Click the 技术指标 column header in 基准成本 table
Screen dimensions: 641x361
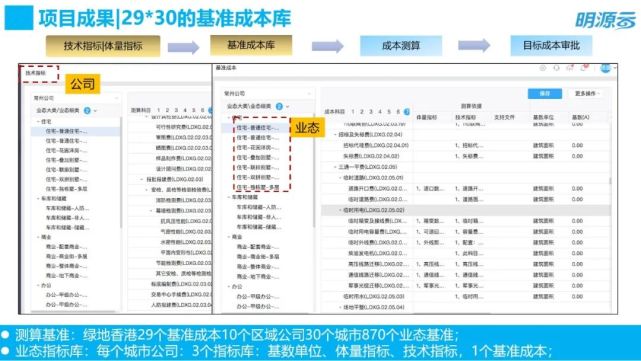[465, 118]
